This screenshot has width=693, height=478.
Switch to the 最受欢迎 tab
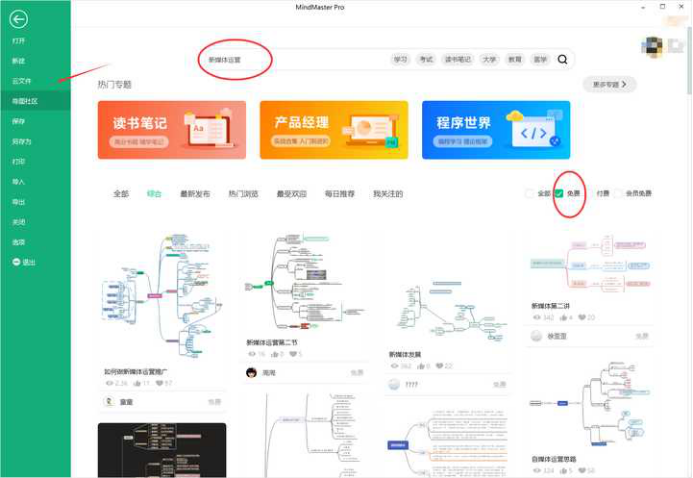(x=292, y=193)
